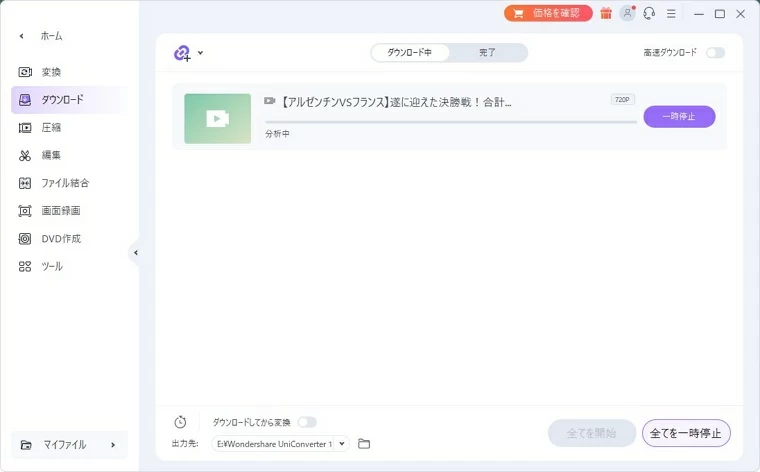This screenshot has height=472, width=760.
Task: Click the DVD作成 disc icon
Action: (25, 238)
